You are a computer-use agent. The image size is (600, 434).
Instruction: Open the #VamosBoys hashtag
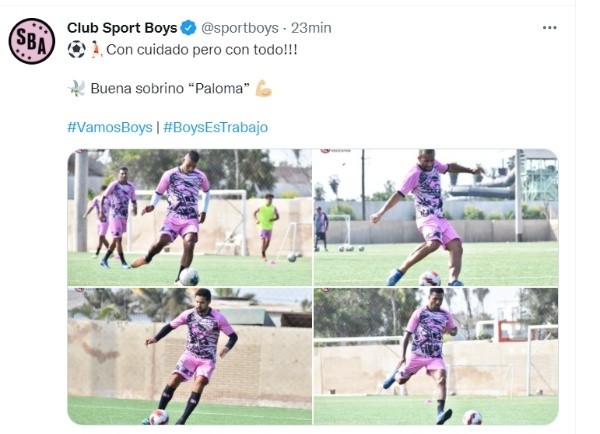point(110,127)
